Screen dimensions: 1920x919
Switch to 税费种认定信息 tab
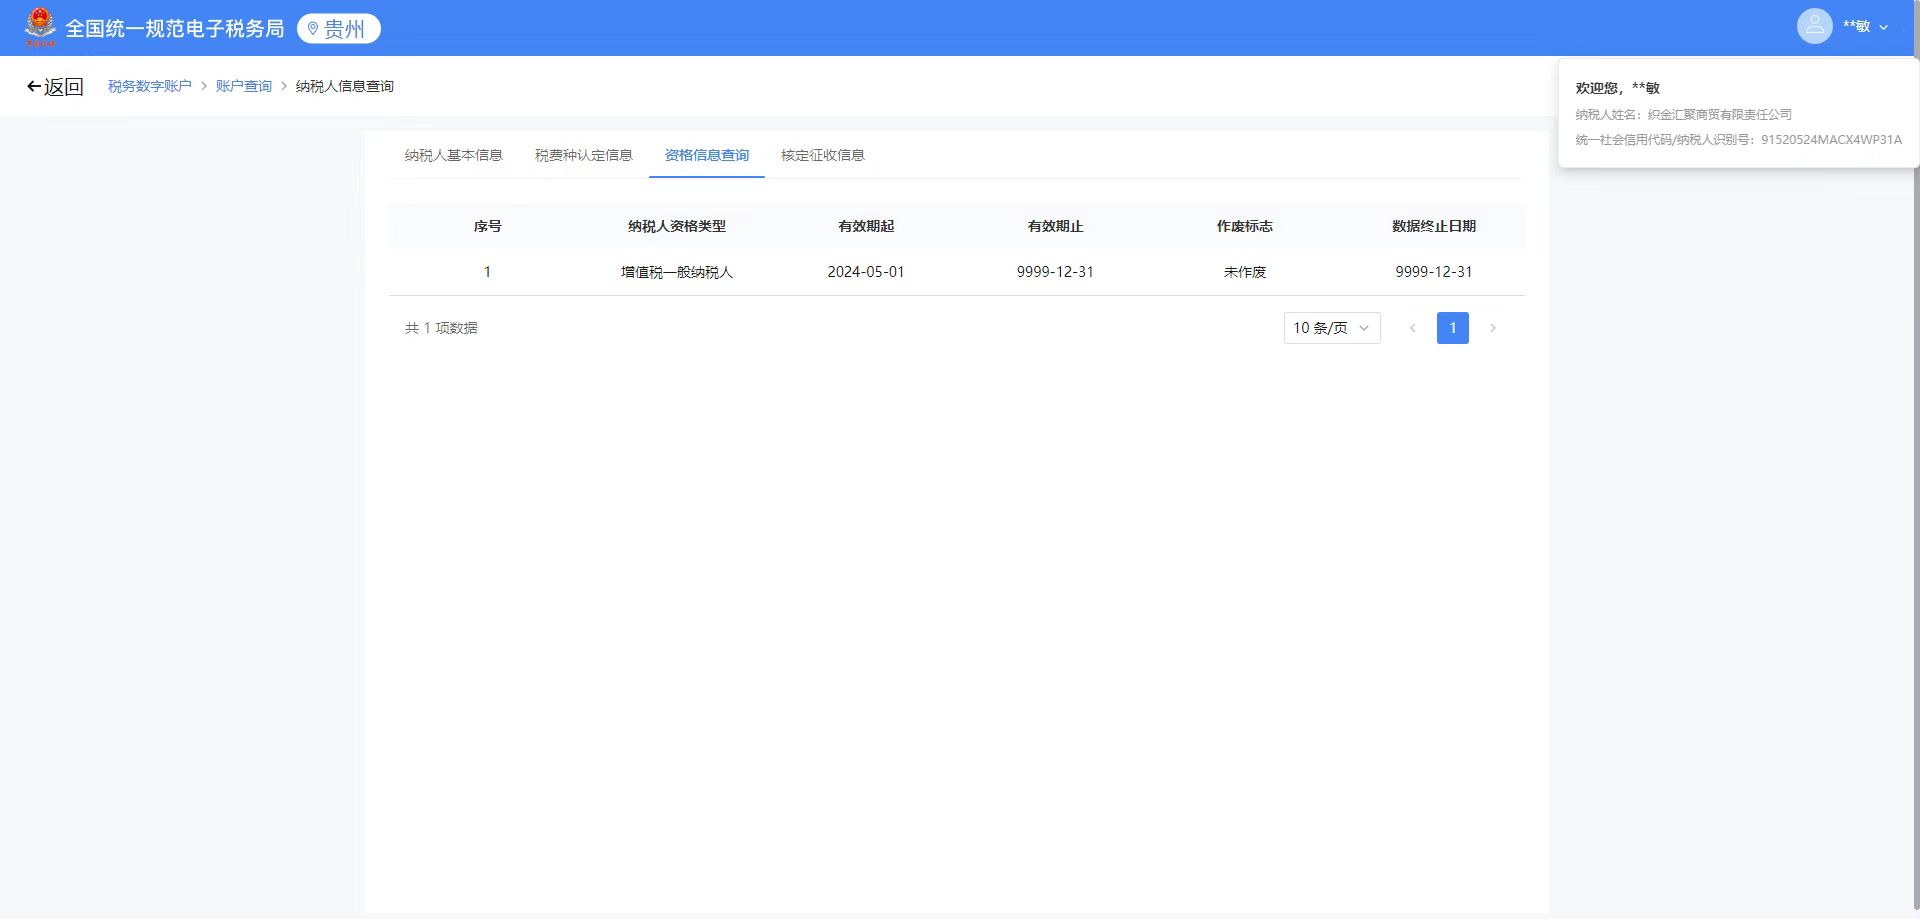point(583,155)
